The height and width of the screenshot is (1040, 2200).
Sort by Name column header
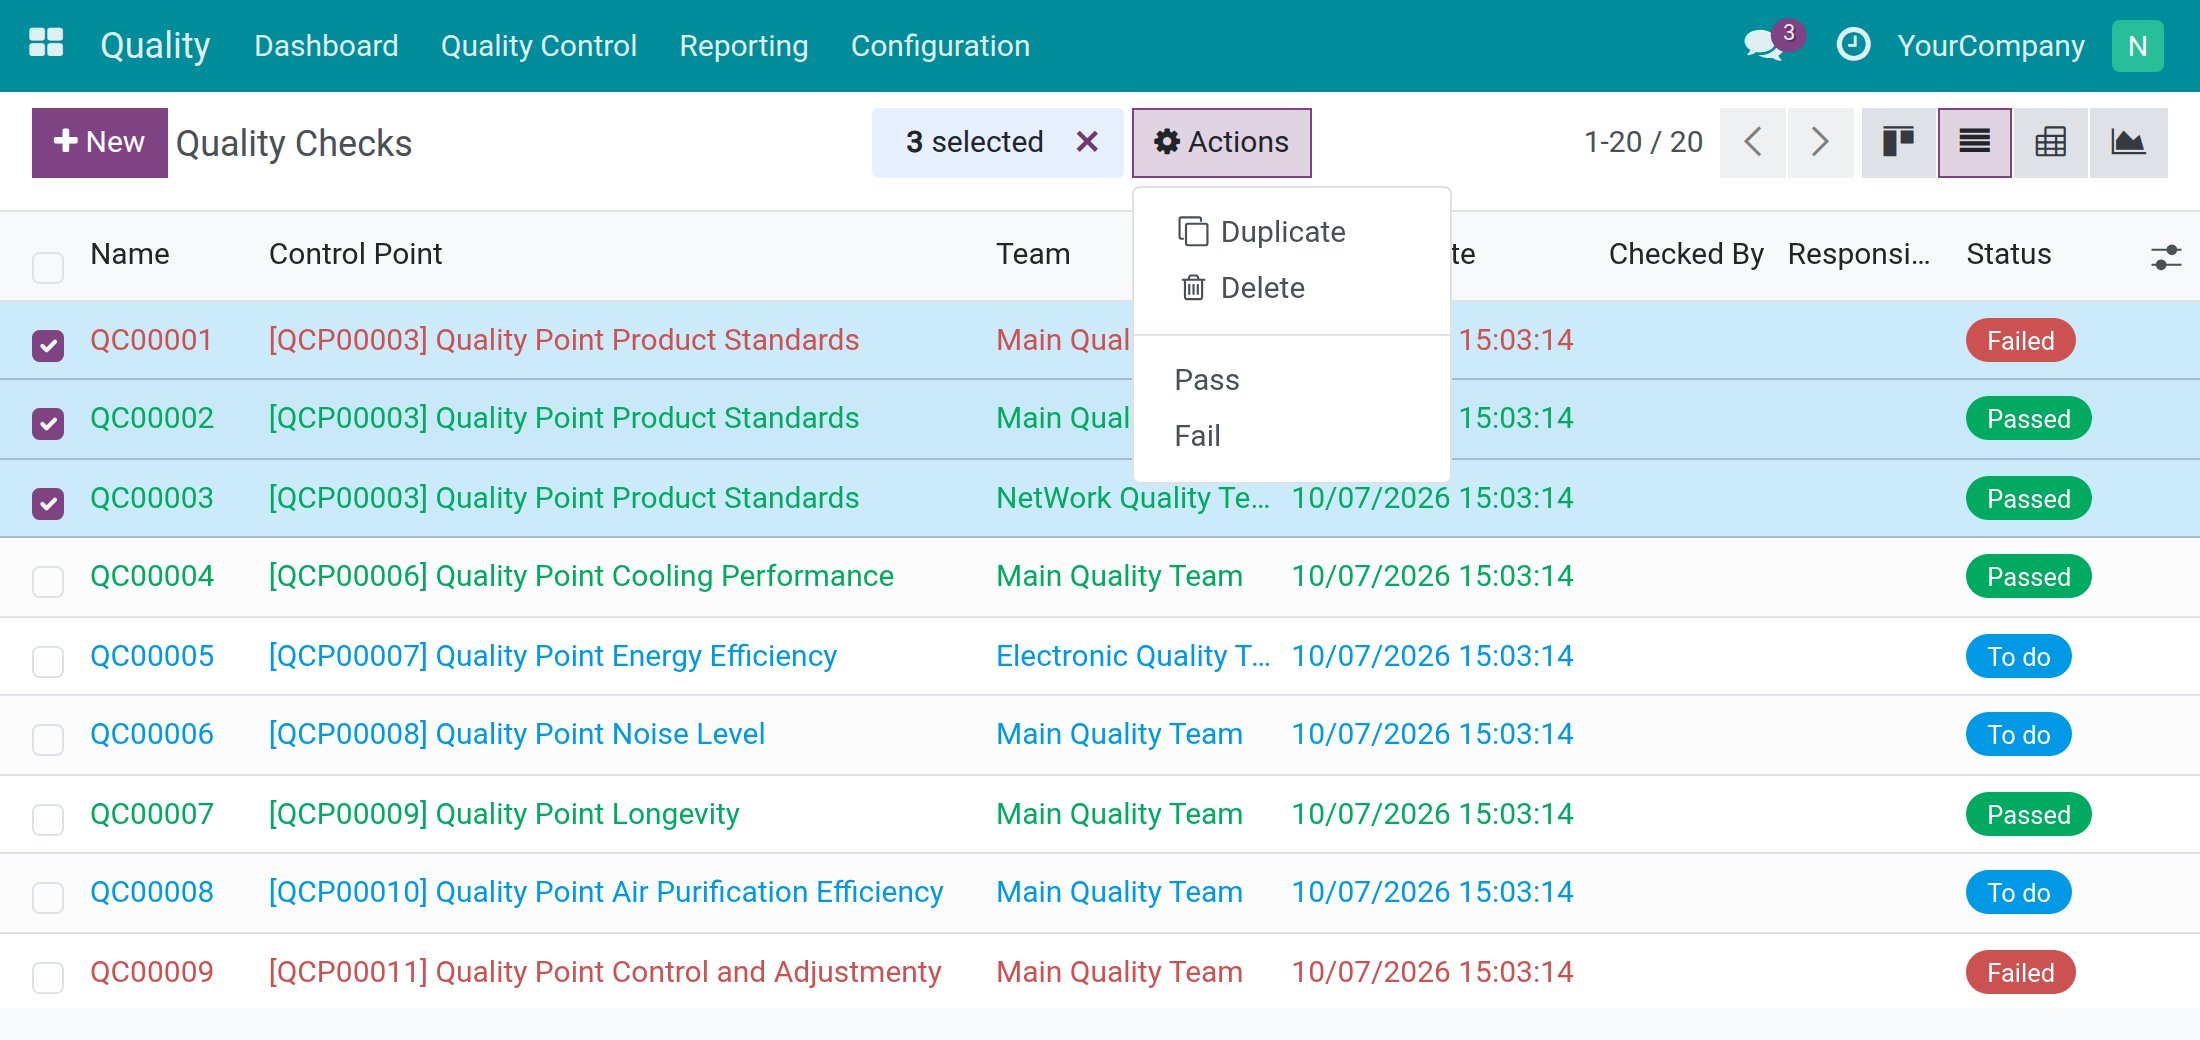coord(129,254)
